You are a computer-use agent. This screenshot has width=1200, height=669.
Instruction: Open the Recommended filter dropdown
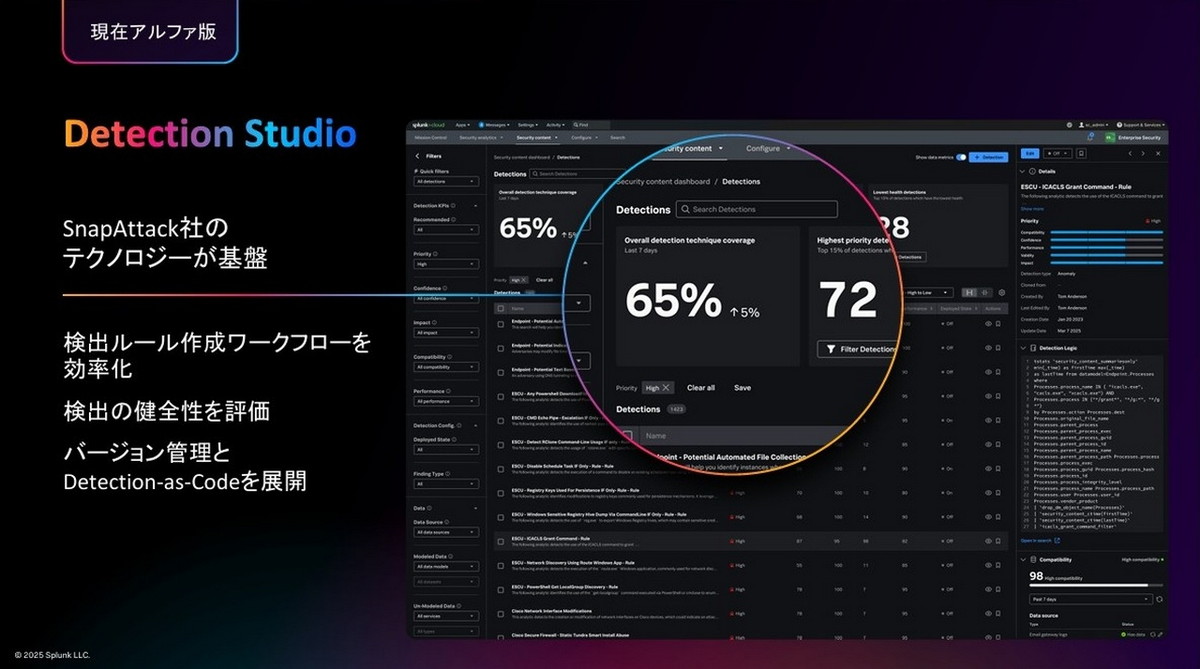tap(445, 229)
